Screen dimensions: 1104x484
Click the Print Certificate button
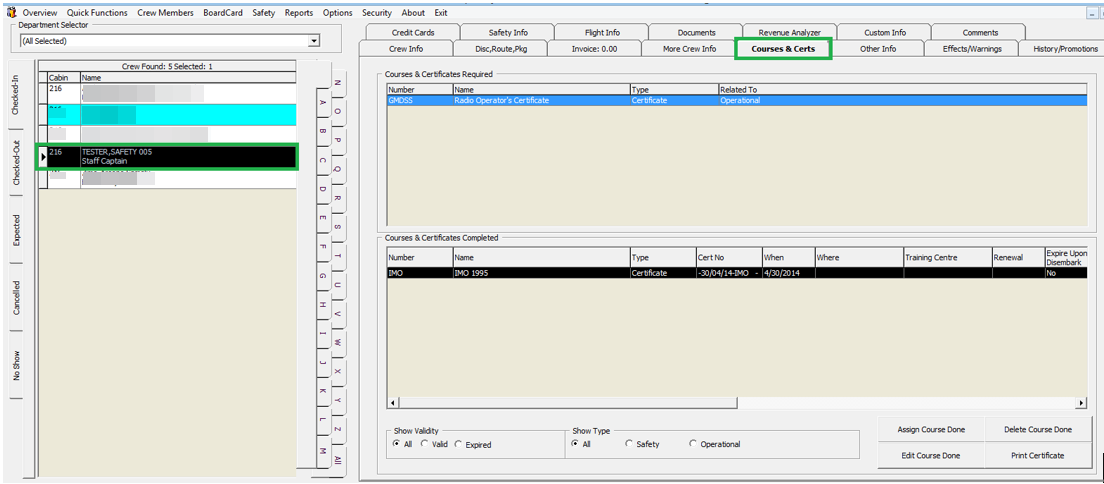tap(1038, 456)
